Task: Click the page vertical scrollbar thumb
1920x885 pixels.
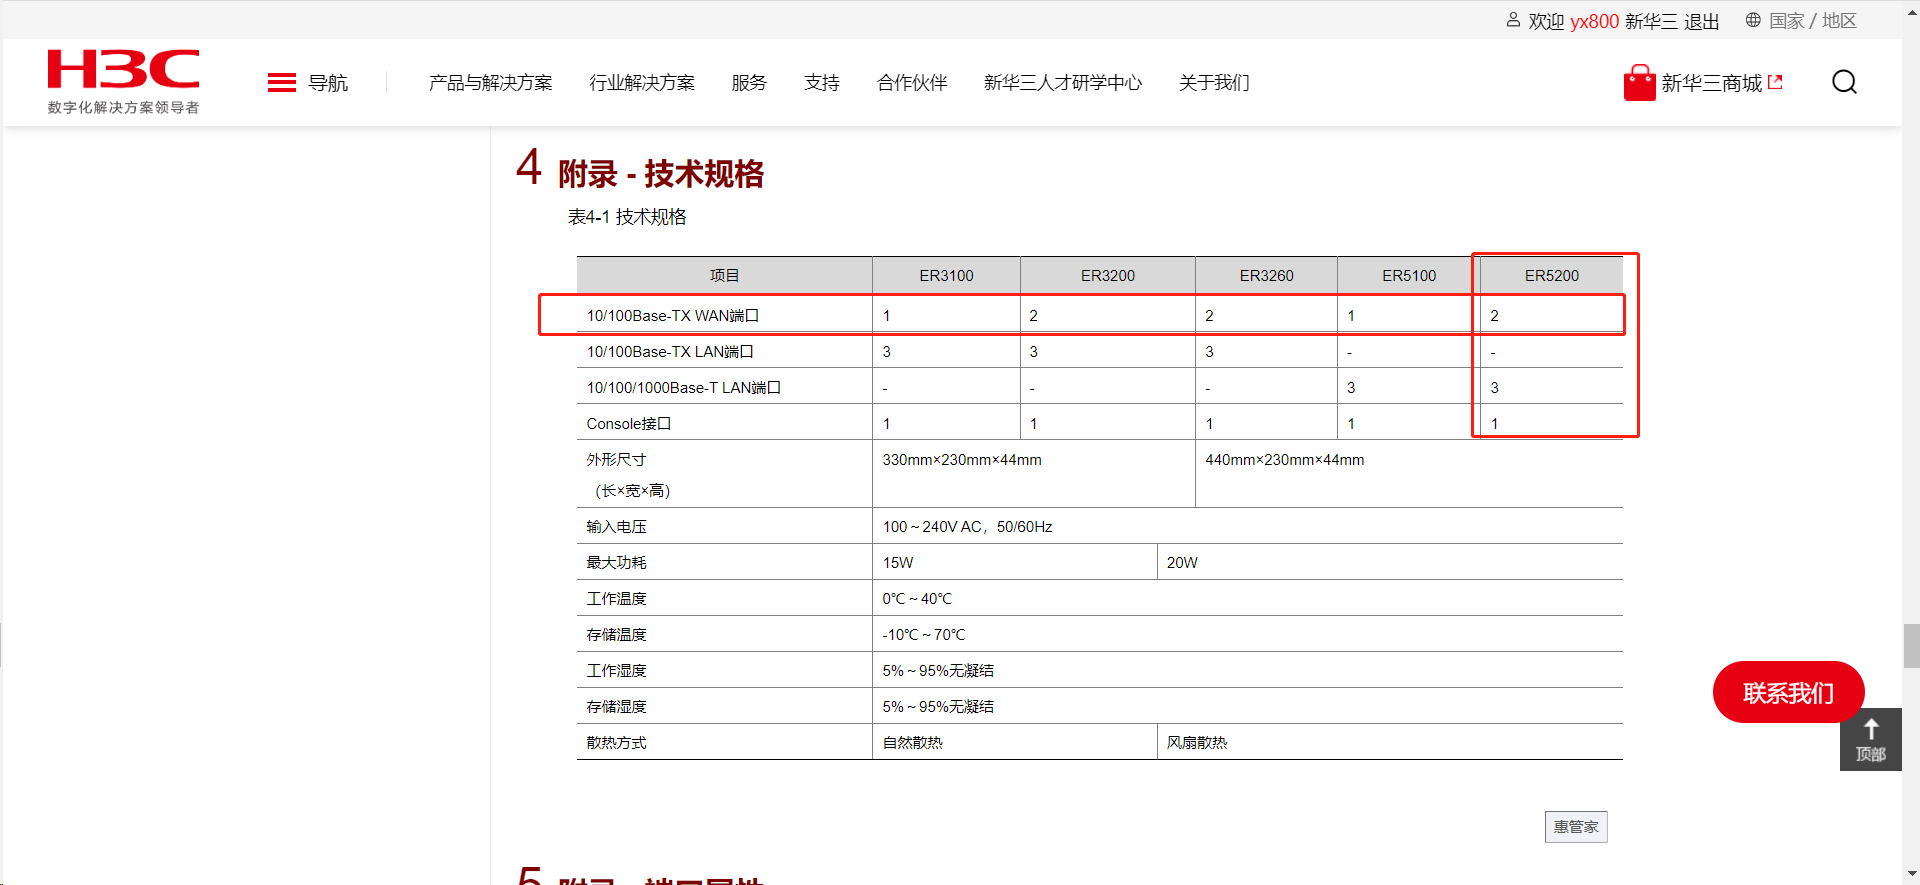Action: point(1911,645)
